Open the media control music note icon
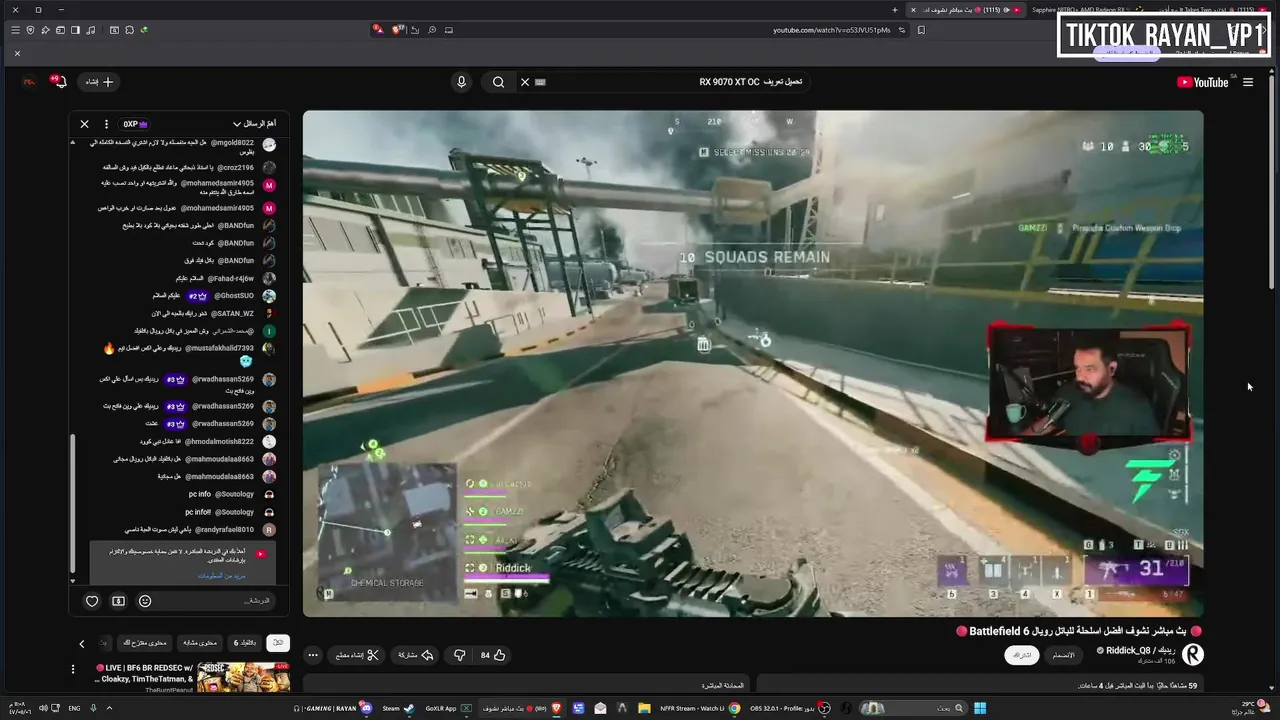 coord(90,30)
